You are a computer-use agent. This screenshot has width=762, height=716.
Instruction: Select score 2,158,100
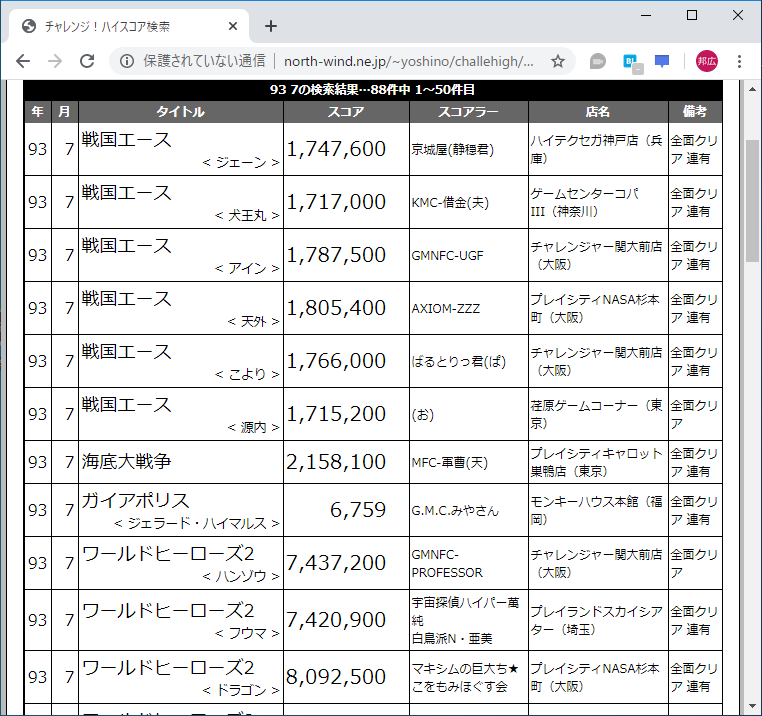point(336,462)
